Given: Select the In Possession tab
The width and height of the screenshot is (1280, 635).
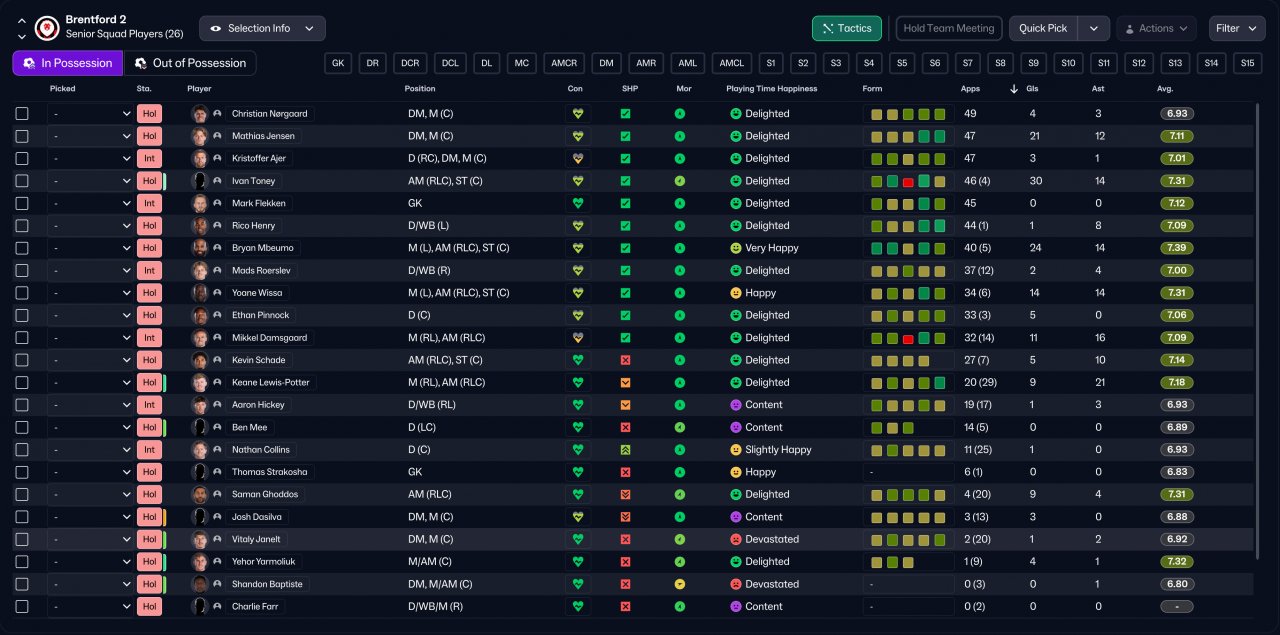Looking at the screenshot, I should (x=68, y=63).
